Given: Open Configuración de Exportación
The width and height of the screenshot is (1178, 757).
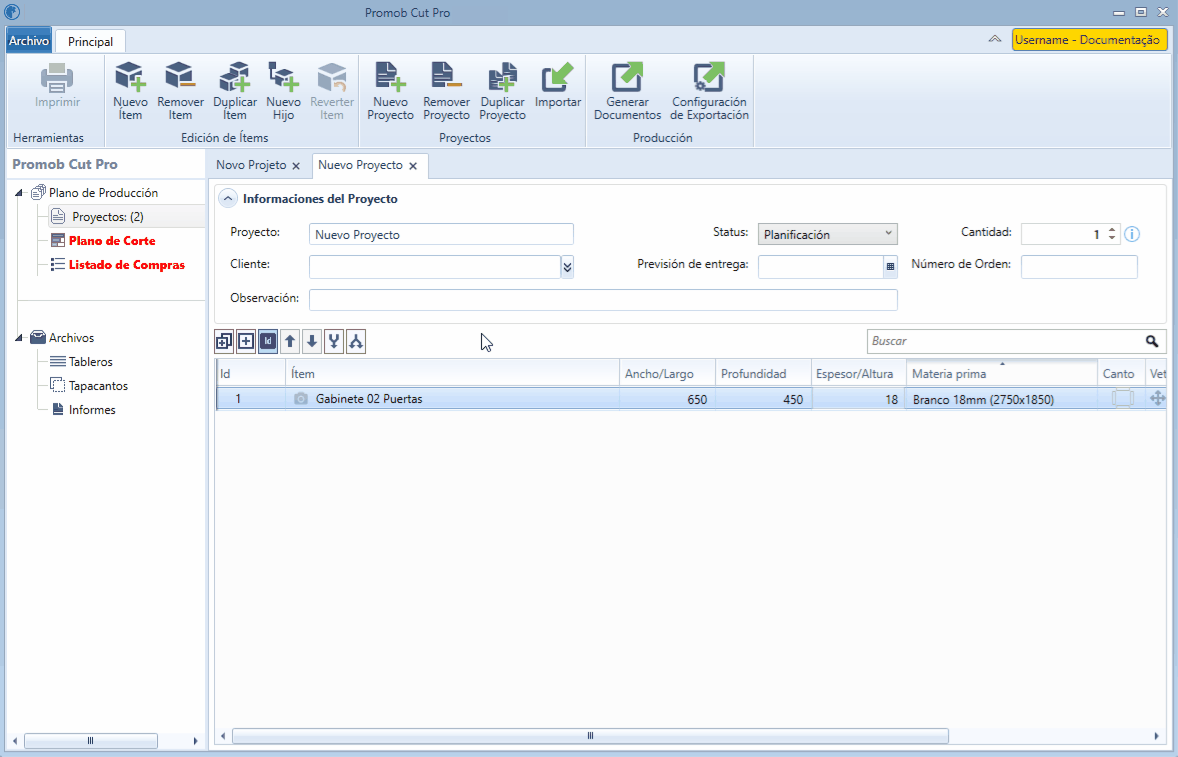Looking at the screenshot, I should click(x=709, y=91).
